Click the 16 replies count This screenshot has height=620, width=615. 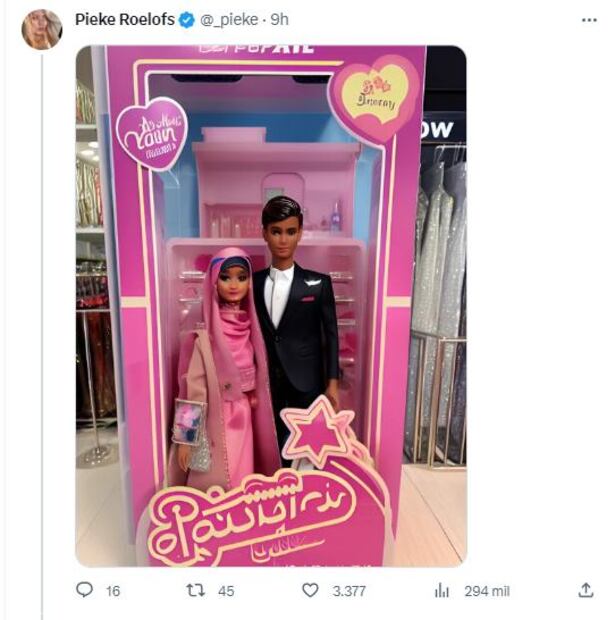(x=113, y=591)
